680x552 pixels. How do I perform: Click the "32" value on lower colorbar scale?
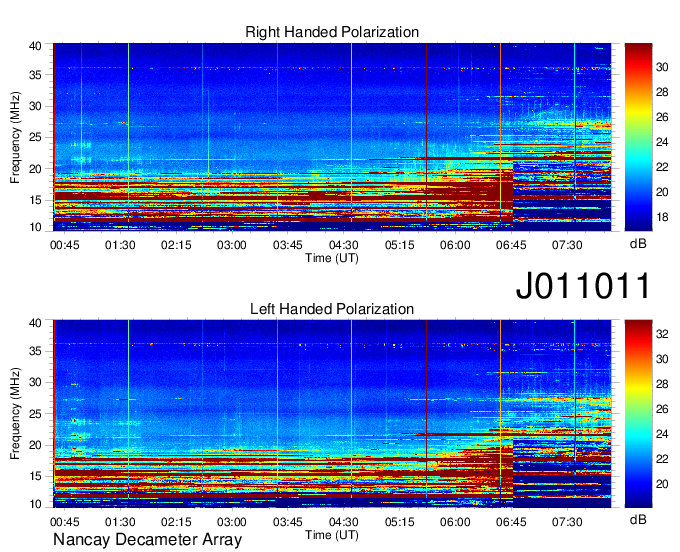coord(662,334)
